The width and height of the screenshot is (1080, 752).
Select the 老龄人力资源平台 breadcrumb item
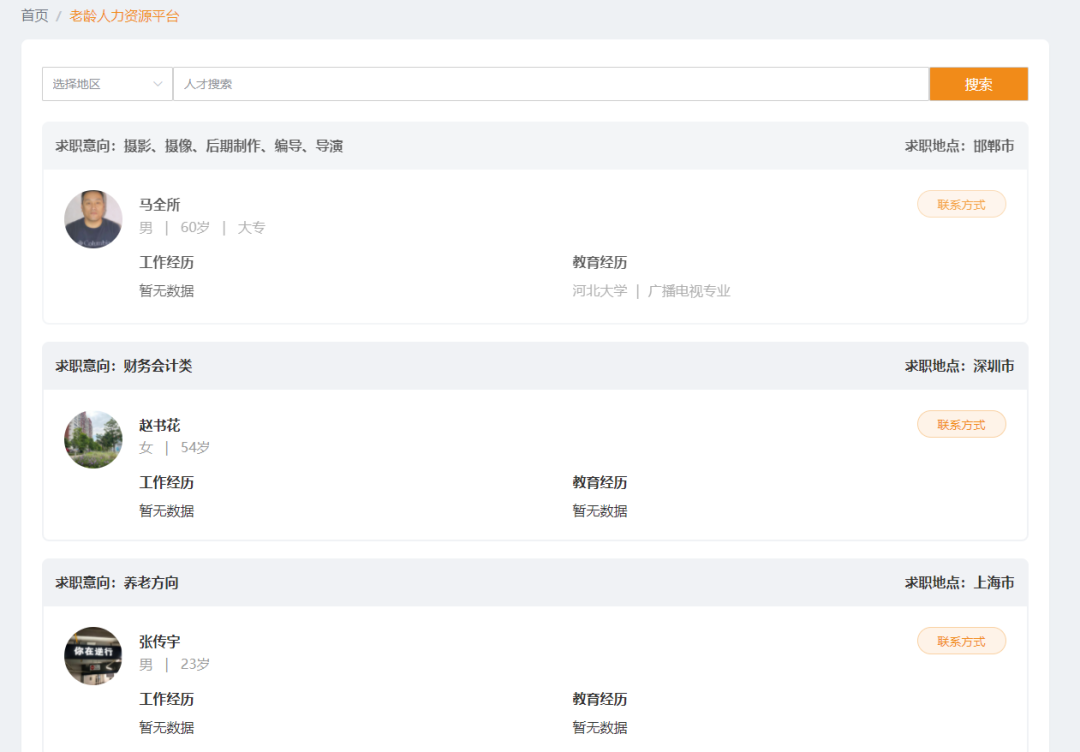coord(124,16)
